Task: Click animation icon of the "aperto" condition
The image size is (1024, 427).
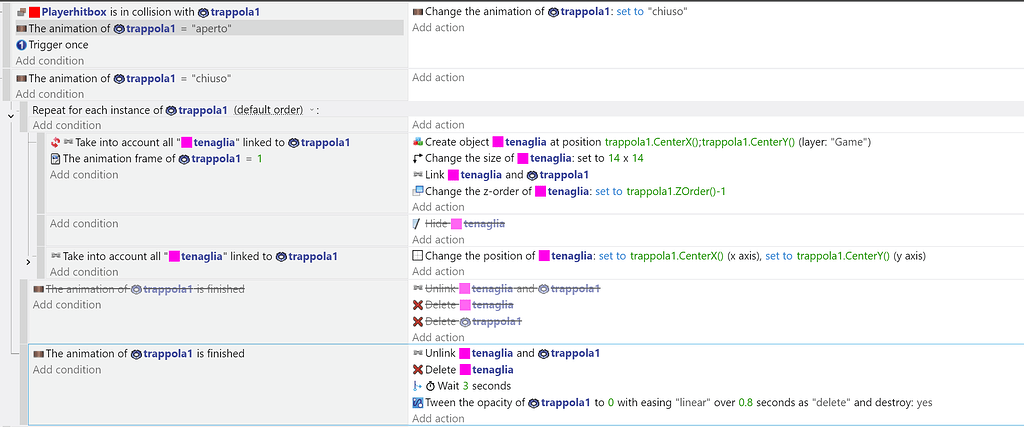Action: [21, 28]
